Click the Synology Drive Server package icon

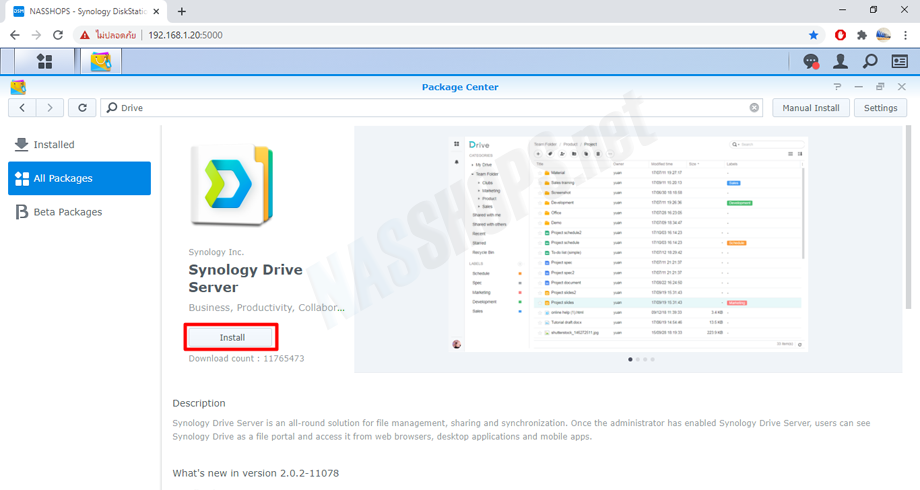coord(232,185)
